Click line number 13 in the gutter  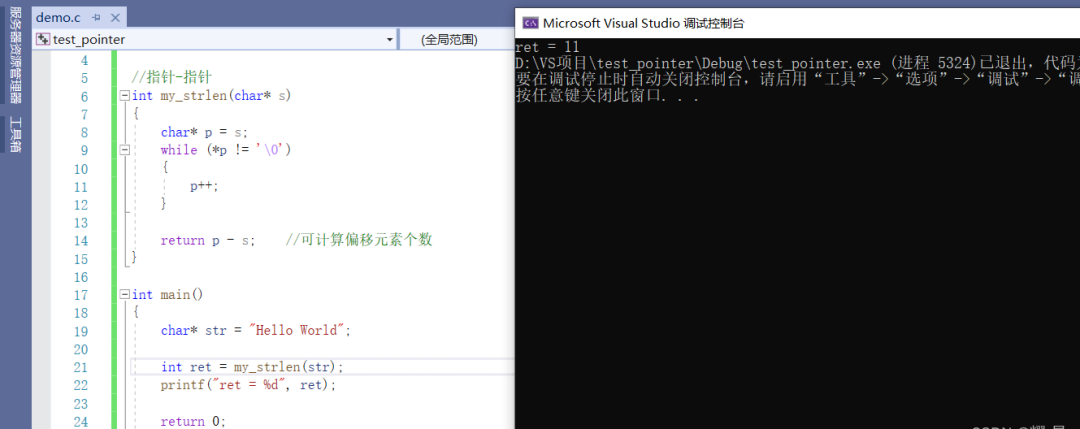(80, 222)
